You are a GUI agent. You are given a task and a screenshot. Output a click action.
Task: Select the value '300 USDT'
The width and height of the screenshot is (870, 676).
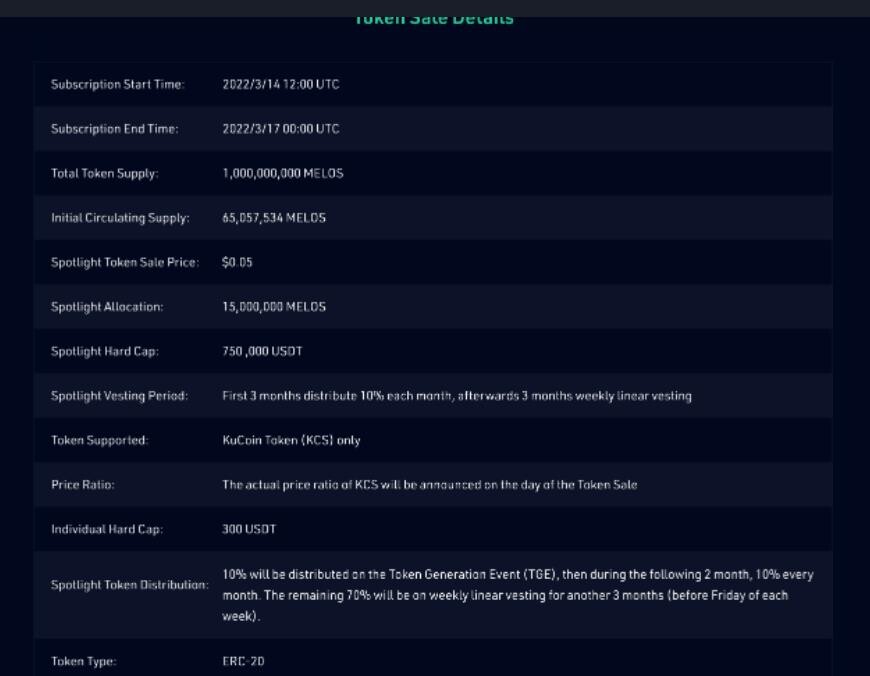coord(249,529)
